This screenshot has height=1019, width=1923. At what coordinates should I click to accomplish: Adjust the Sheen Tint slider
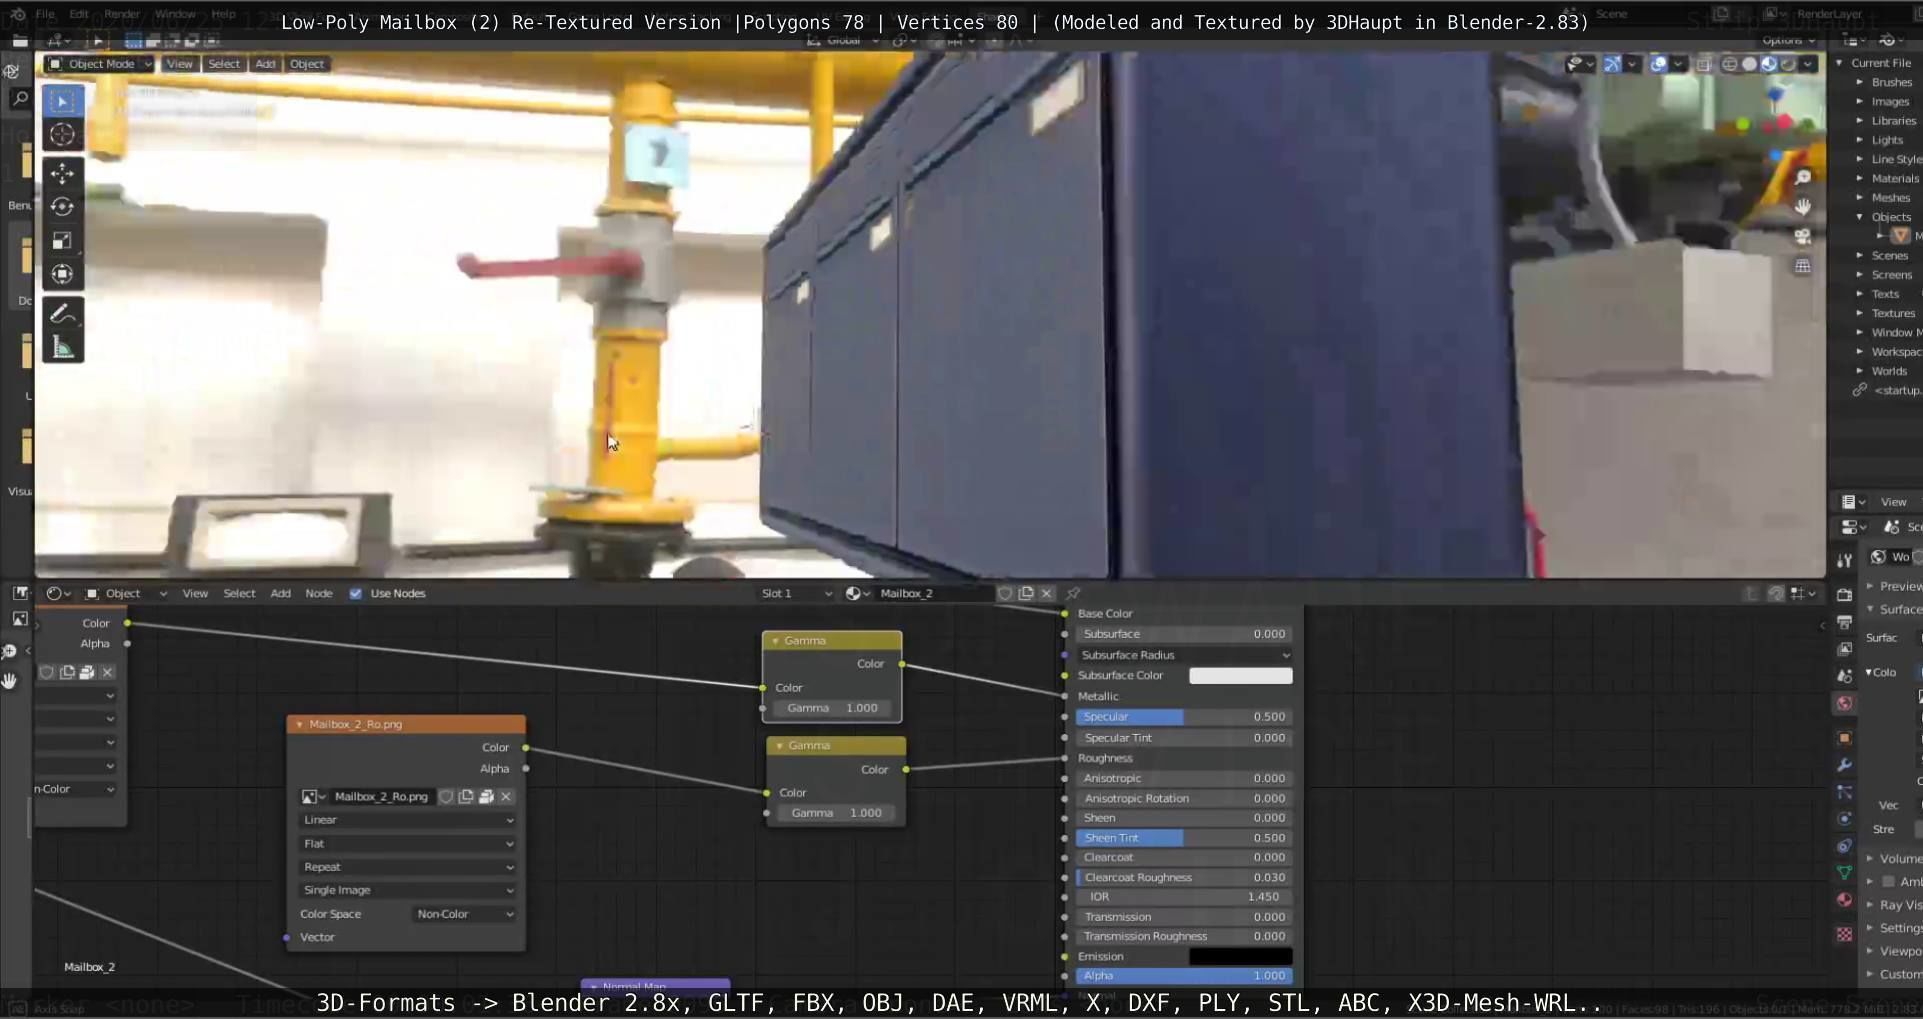(1184, 838)
